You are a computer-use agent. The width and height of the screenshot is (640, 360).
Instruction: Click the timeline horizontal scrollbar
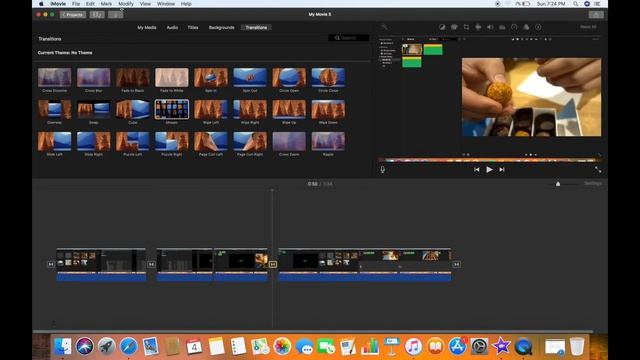tap(313, 331)
